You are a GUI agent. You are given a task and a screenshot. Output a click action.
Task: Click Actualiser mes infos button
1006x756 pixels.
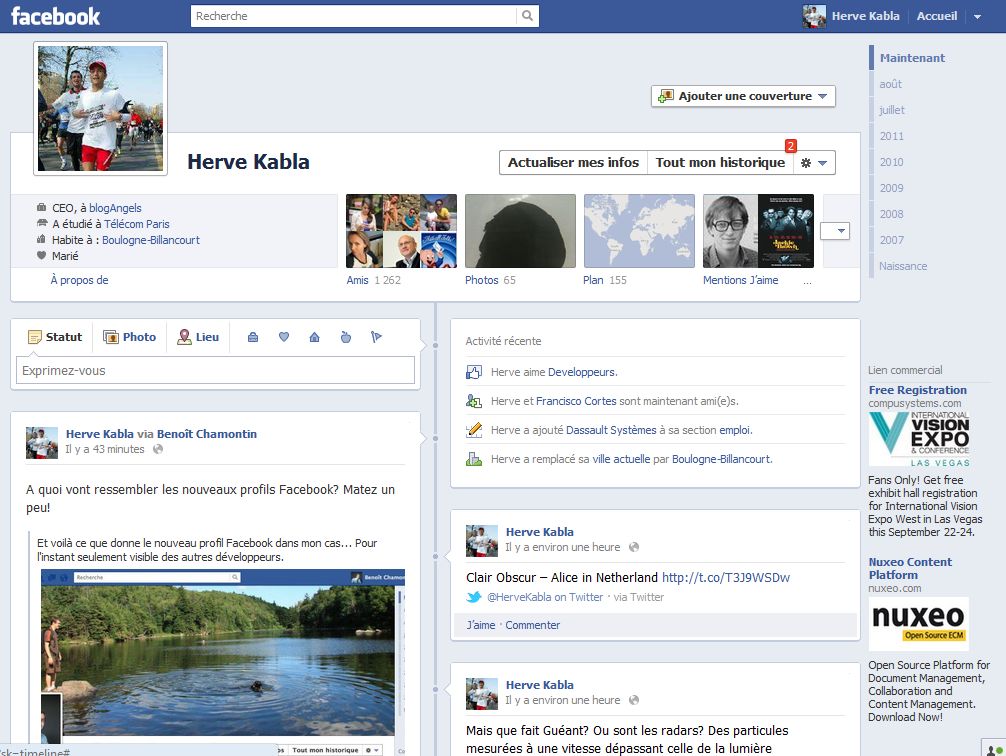pyautogui.click(x=573, y=163)
